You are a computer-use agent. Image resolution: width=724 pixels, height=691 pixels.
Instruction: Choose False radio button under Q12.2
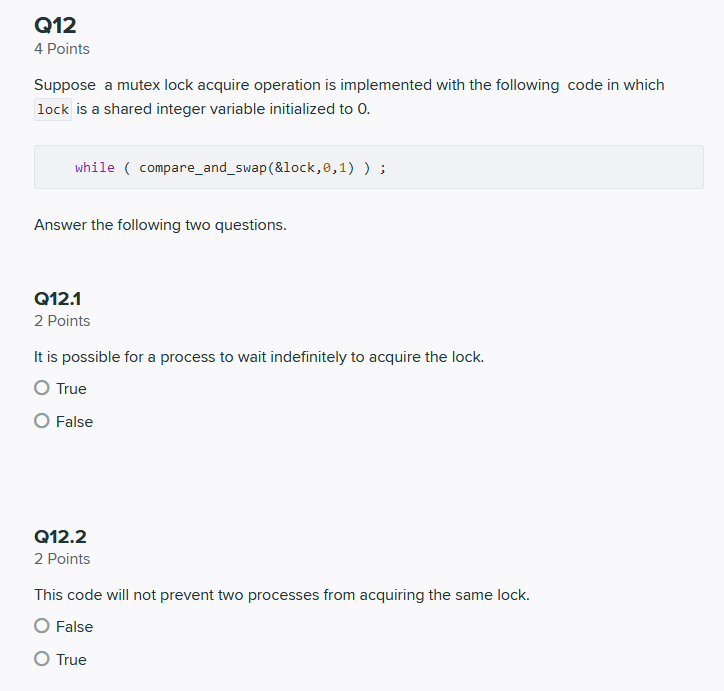(x=42, y=626)
